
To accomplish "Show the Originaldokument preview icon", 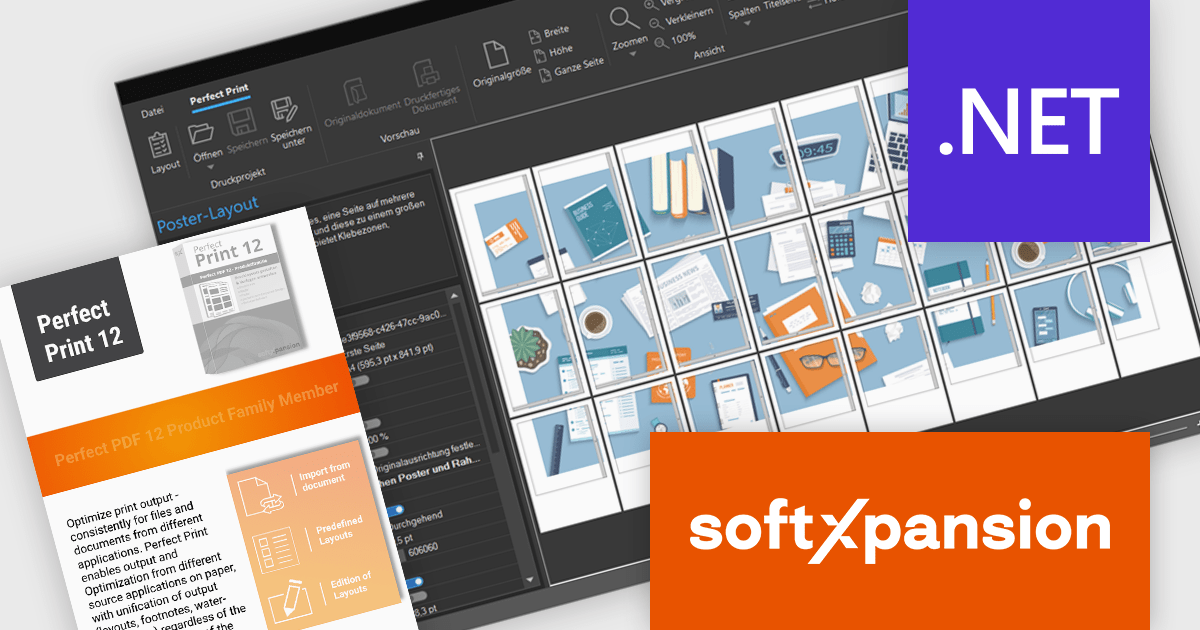I will pyautogui.click(x=356, y=93).
